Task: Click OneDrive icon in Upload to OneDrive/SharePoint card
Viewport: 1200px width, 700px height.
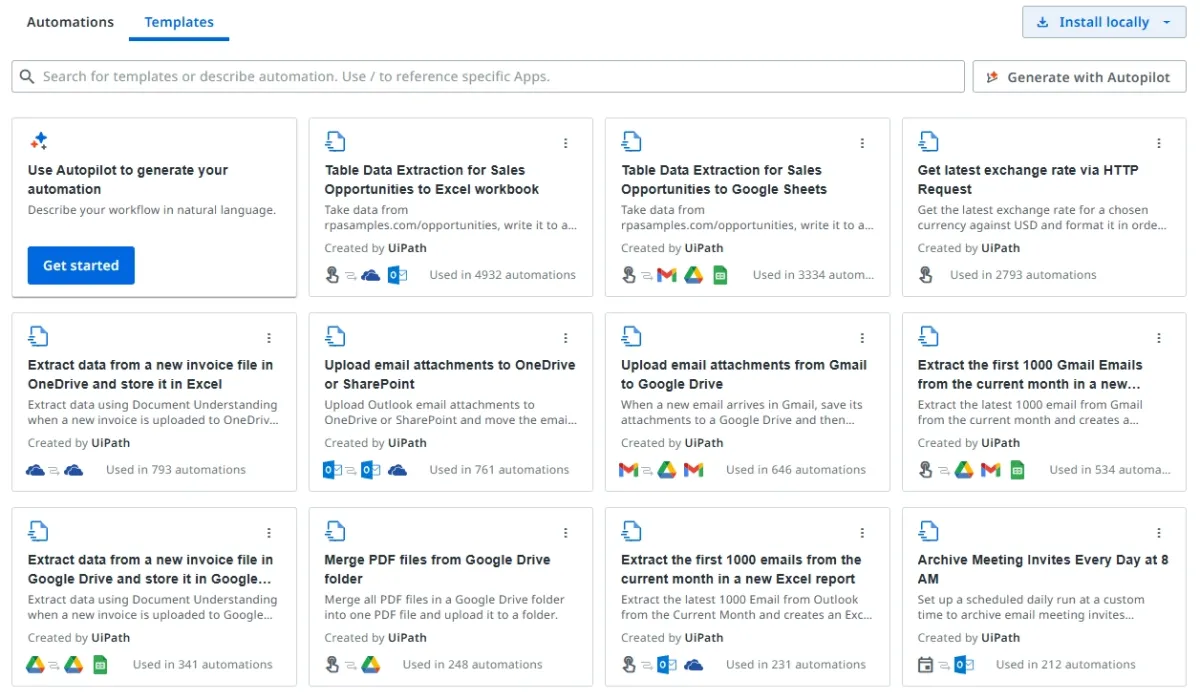Action: tap(397, 470)
